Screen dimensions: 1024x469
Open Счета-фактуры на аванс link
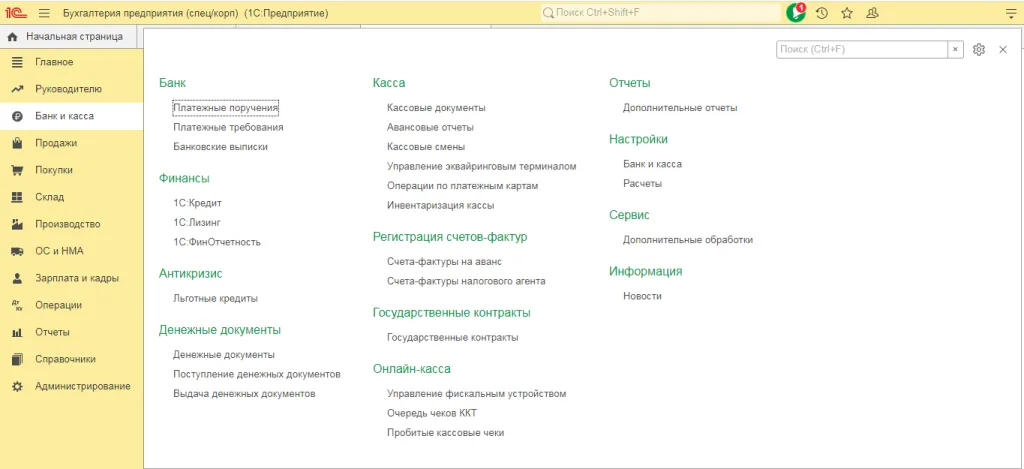(x=444, y=261)
